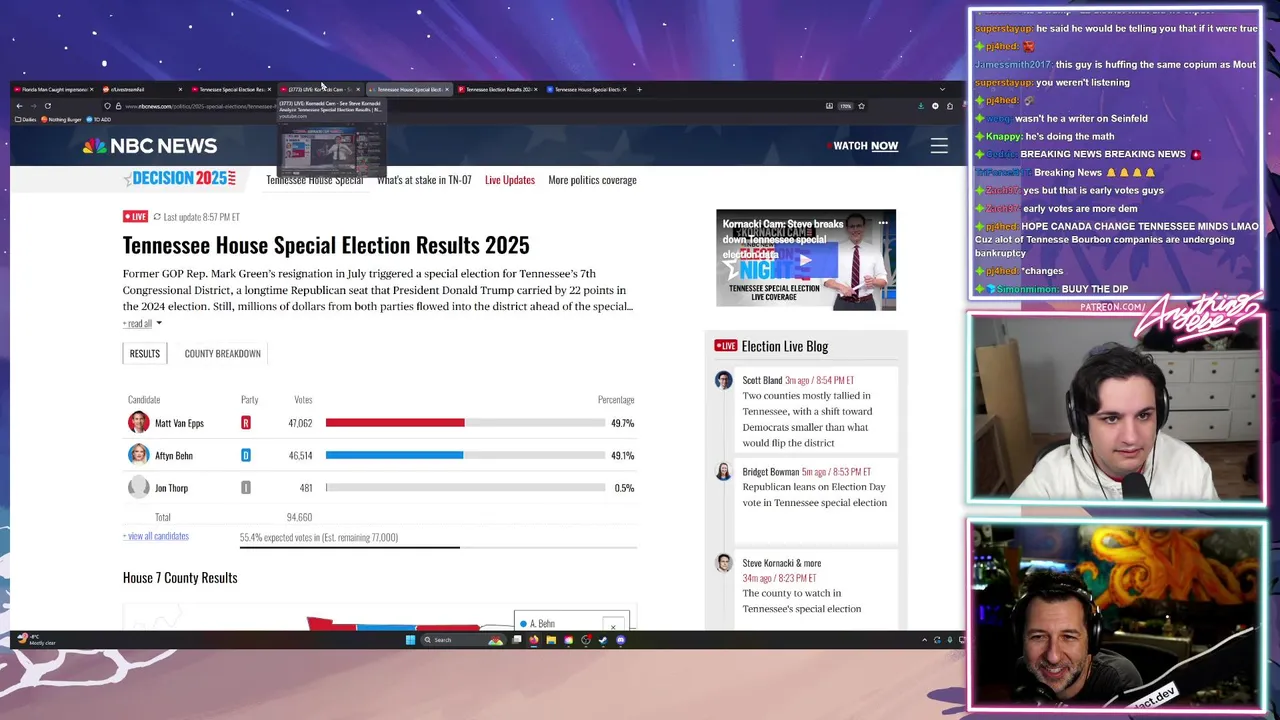Click the 47,062 votes value
This screenshot has height=720, width=1280.
coord(300,423)
